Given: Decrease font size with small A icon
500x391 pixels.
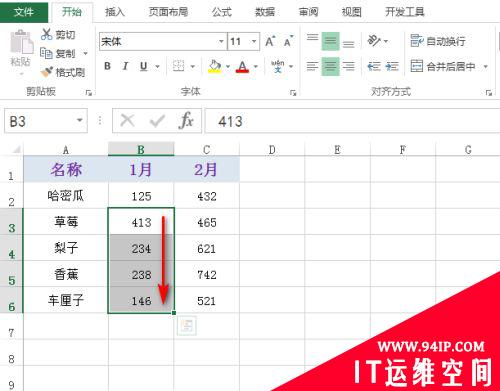Looking at the screenshot, I should (x=288, y=41).
